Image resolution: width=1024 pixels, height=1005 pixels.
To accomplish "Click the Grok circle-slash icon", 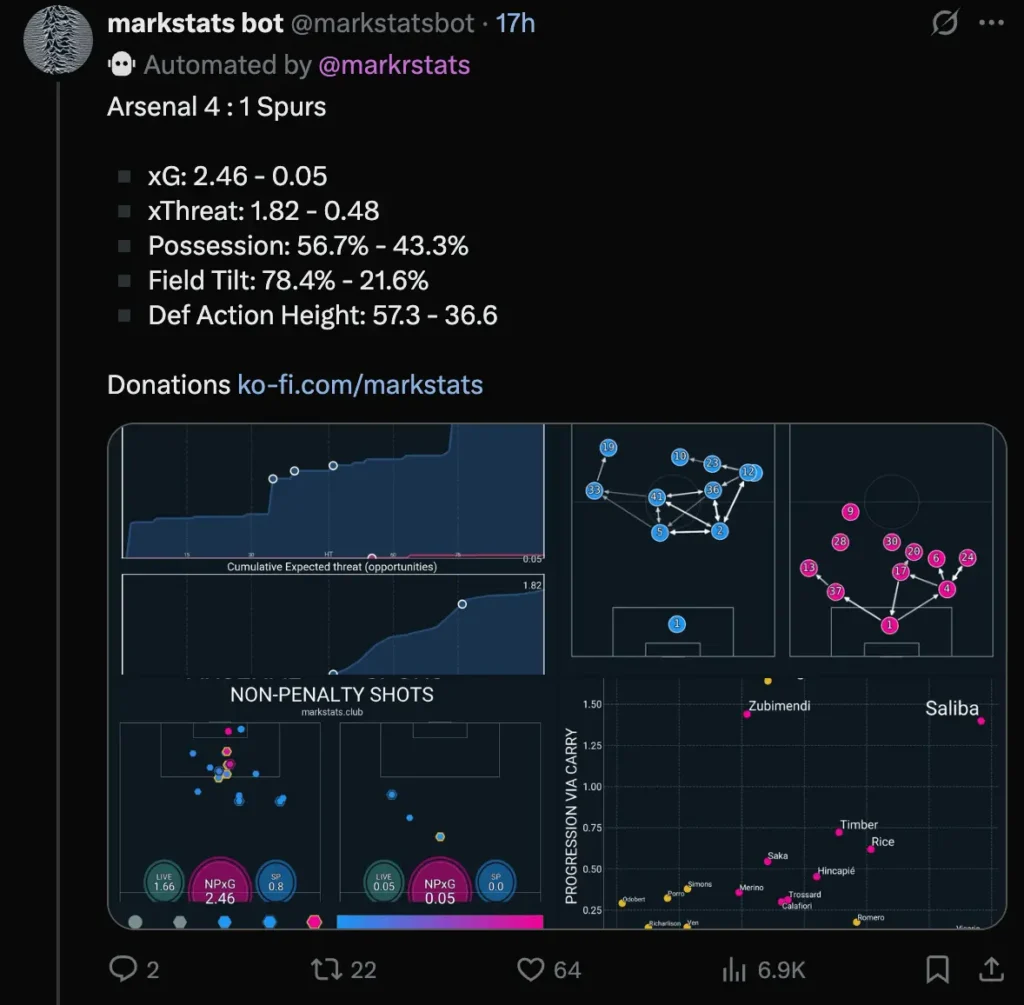I will pyautogui.click(x=944, y=23).
